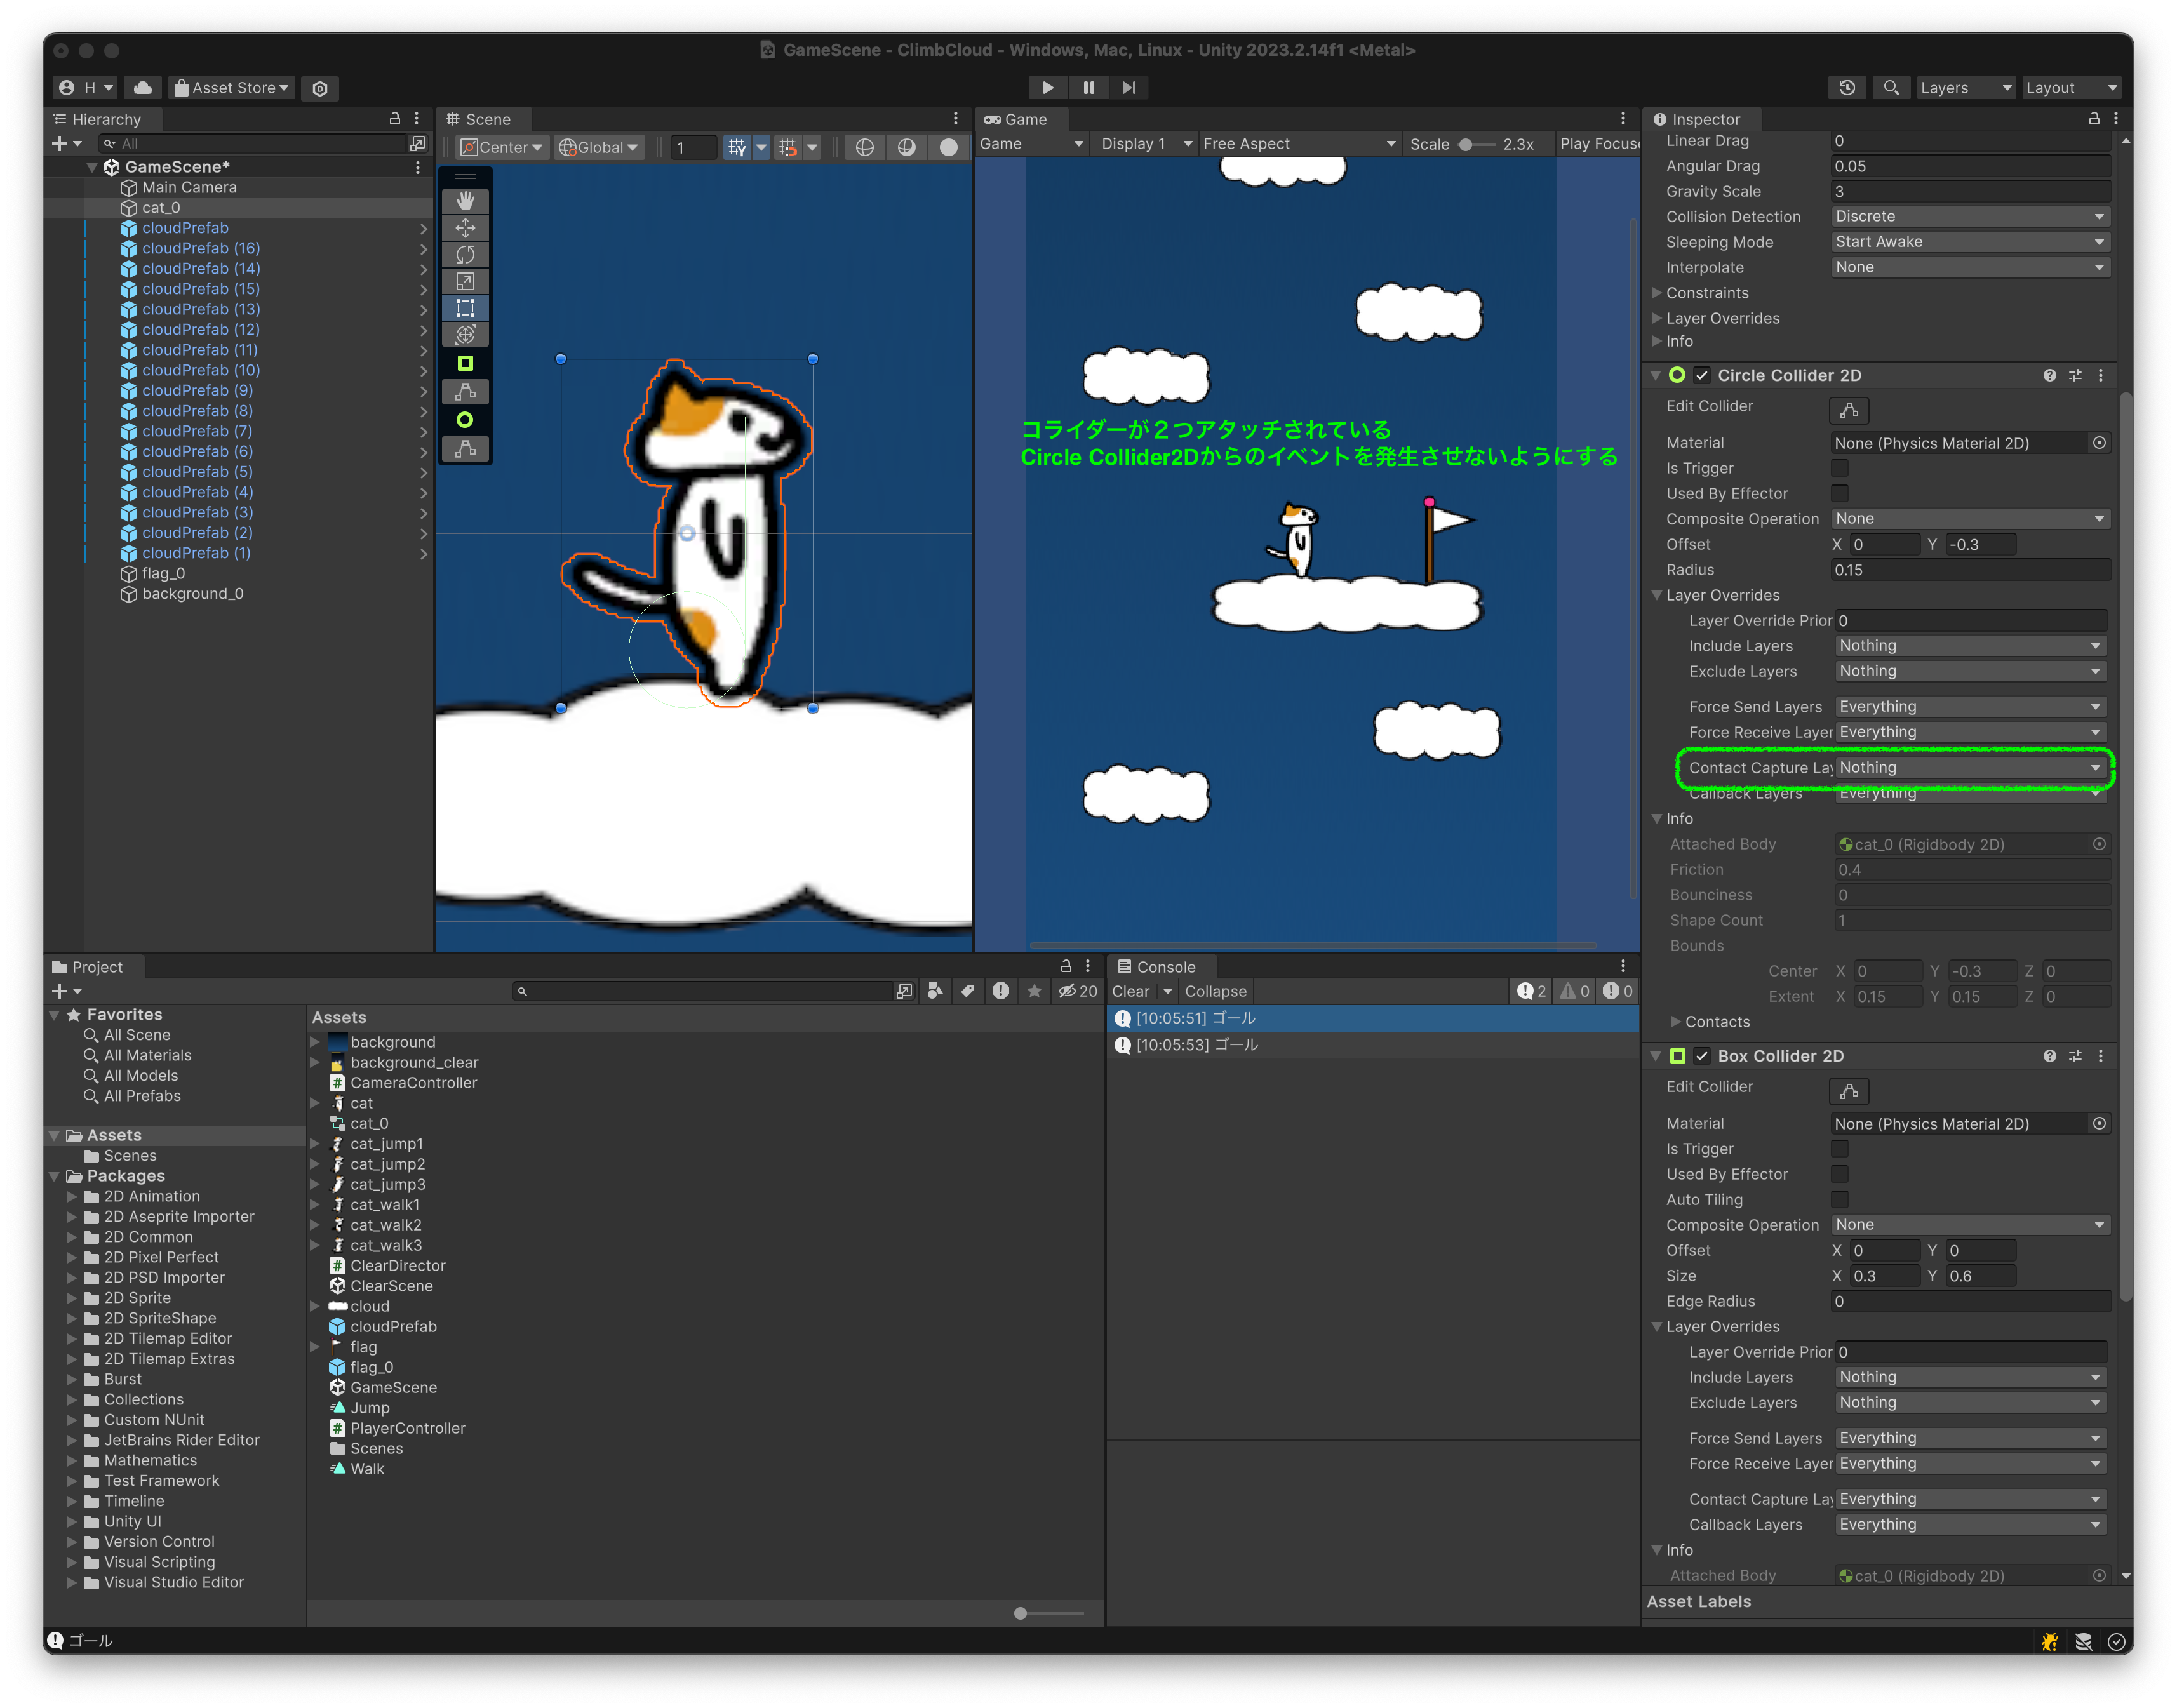Expand the Constraints section

(x=1659, y=293)
